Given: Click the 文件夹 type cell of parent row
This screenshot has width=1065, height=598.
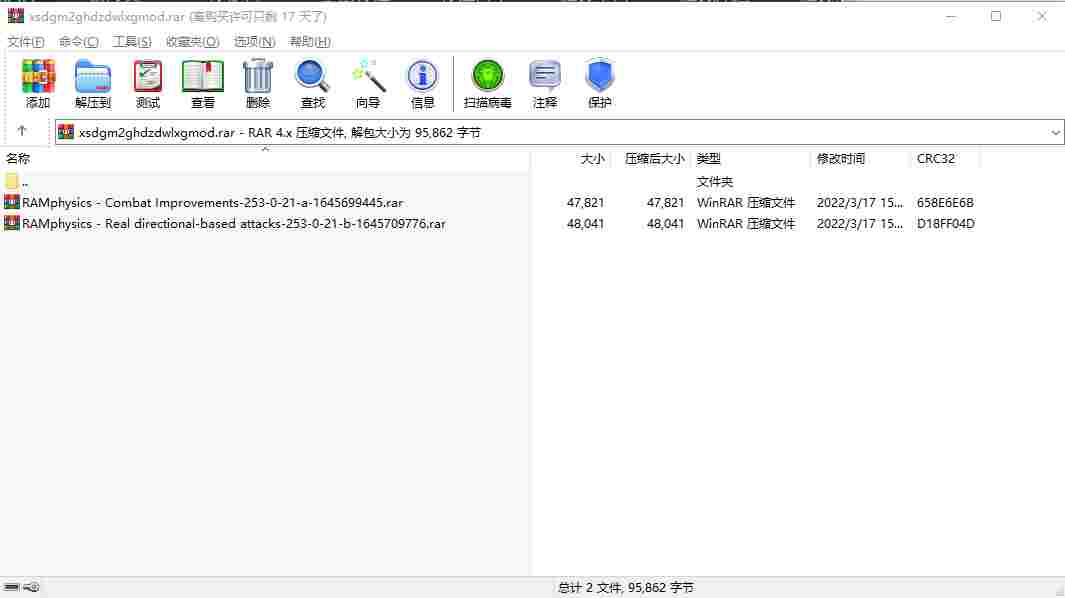Looking at the screenshot, I should (715, 181).
